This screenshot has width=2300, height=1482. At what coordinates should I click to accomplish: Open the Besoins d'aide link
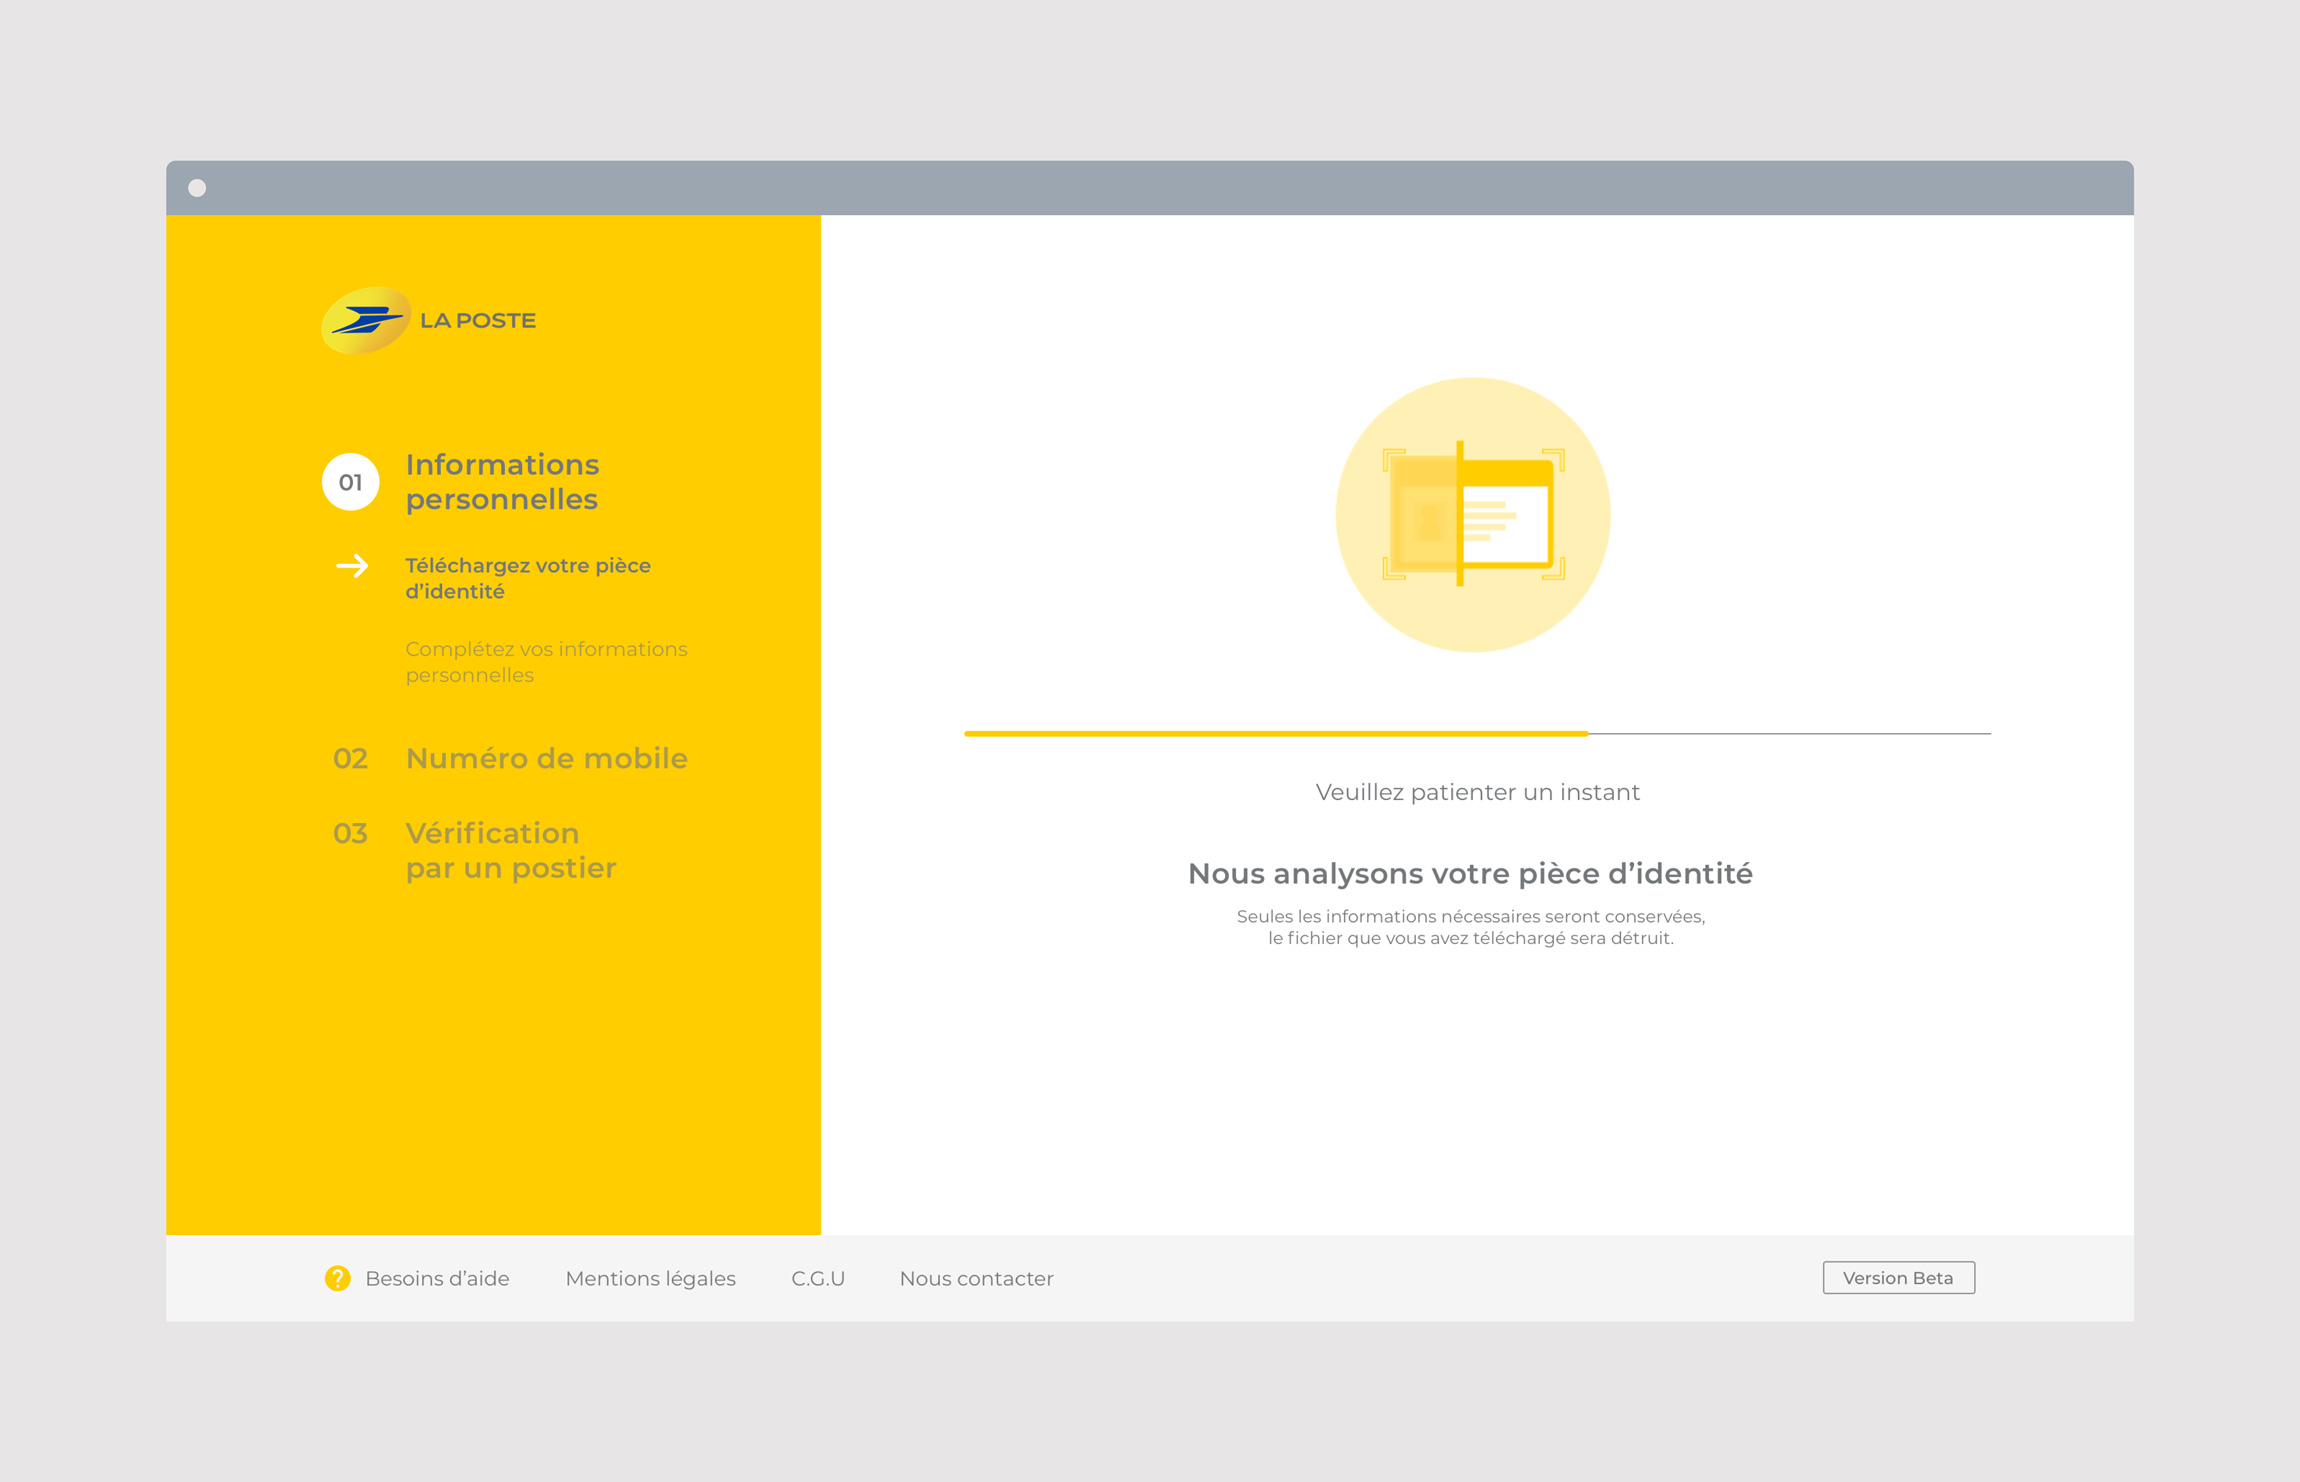437,1278
